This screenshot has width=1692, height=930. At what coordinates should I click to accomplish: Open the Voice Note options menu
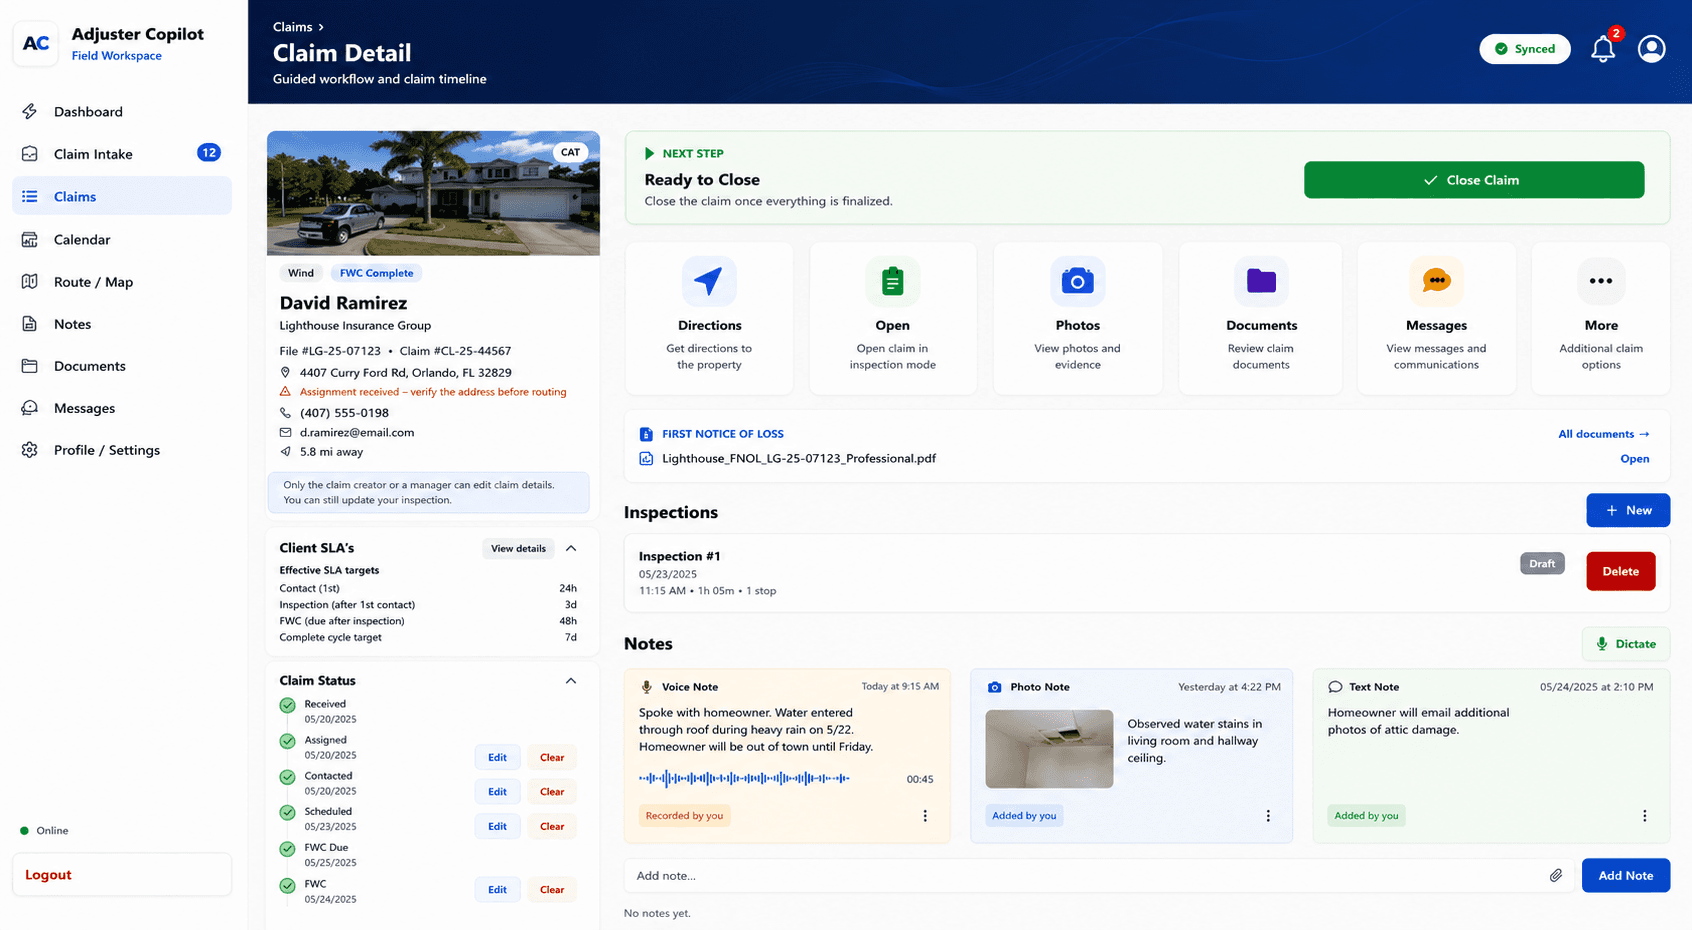point(925,816)
